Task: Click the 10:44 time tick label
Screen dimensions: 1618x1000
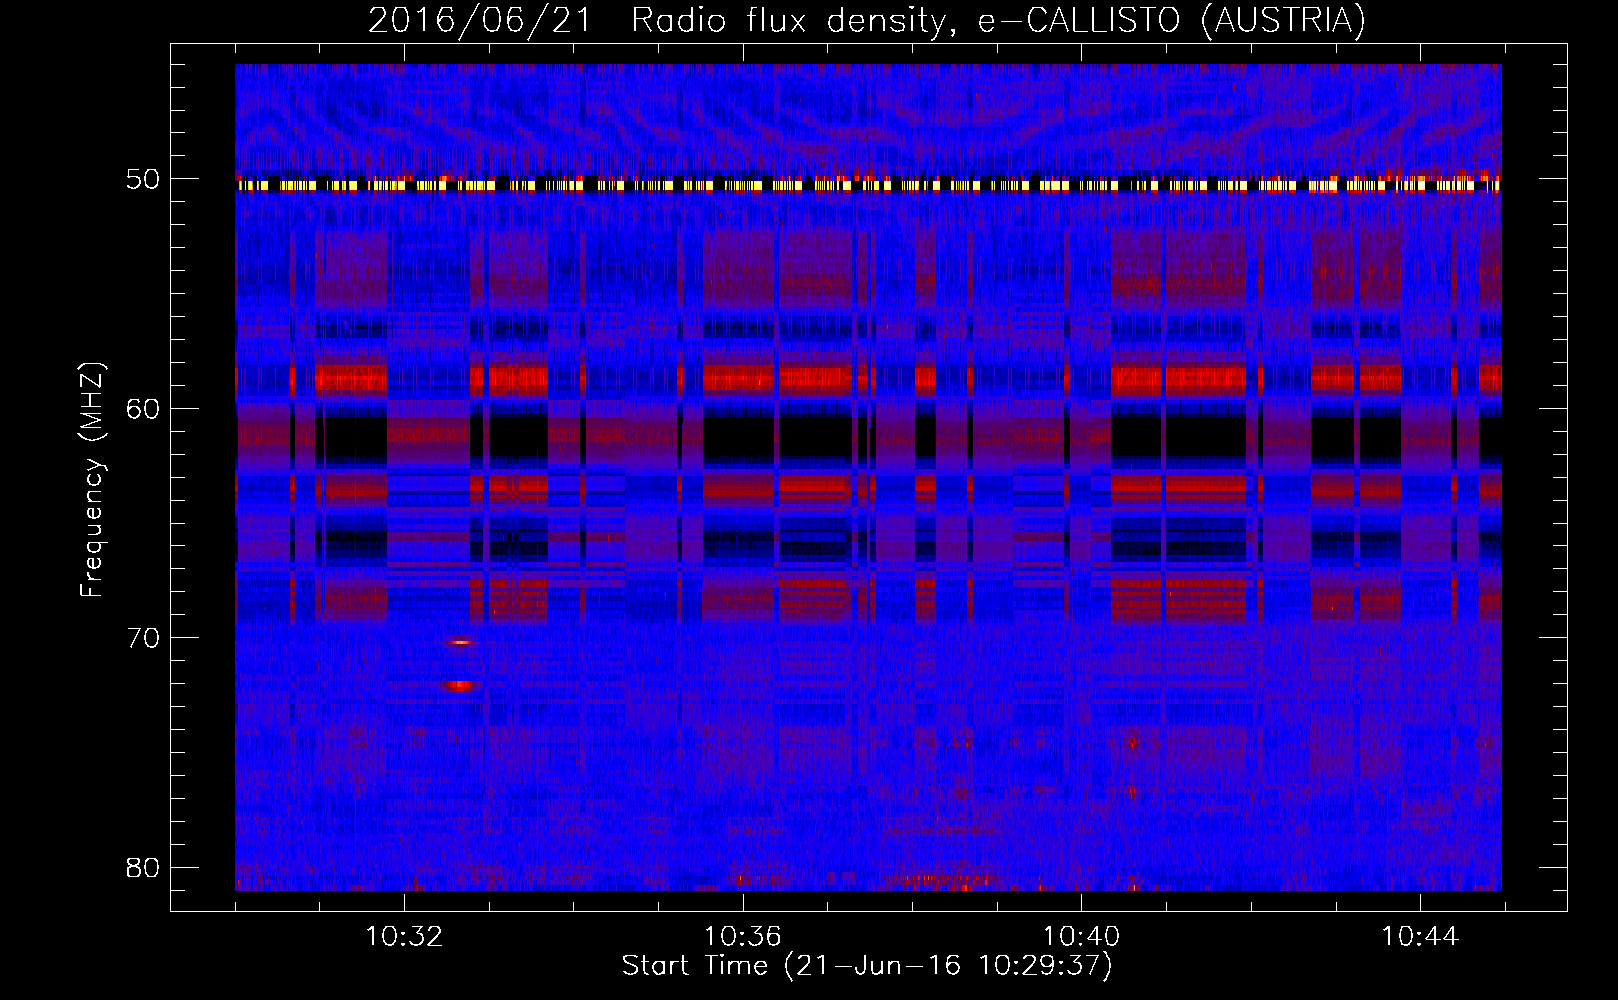Action: click(1420, 937)
